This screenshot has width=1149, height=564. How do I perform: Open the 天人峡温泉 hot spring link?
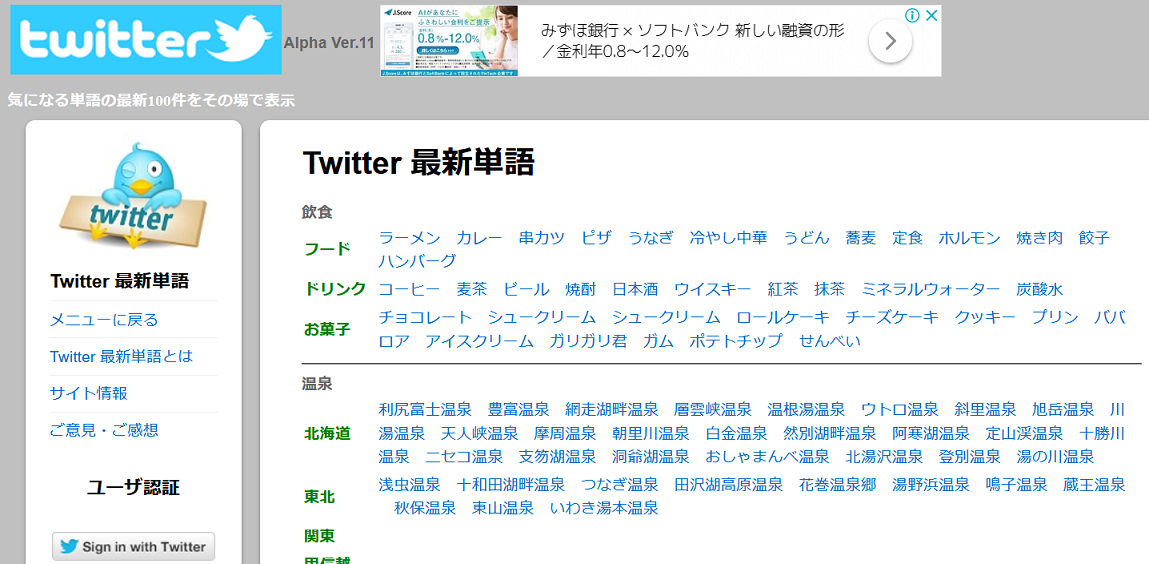(479, 433)
